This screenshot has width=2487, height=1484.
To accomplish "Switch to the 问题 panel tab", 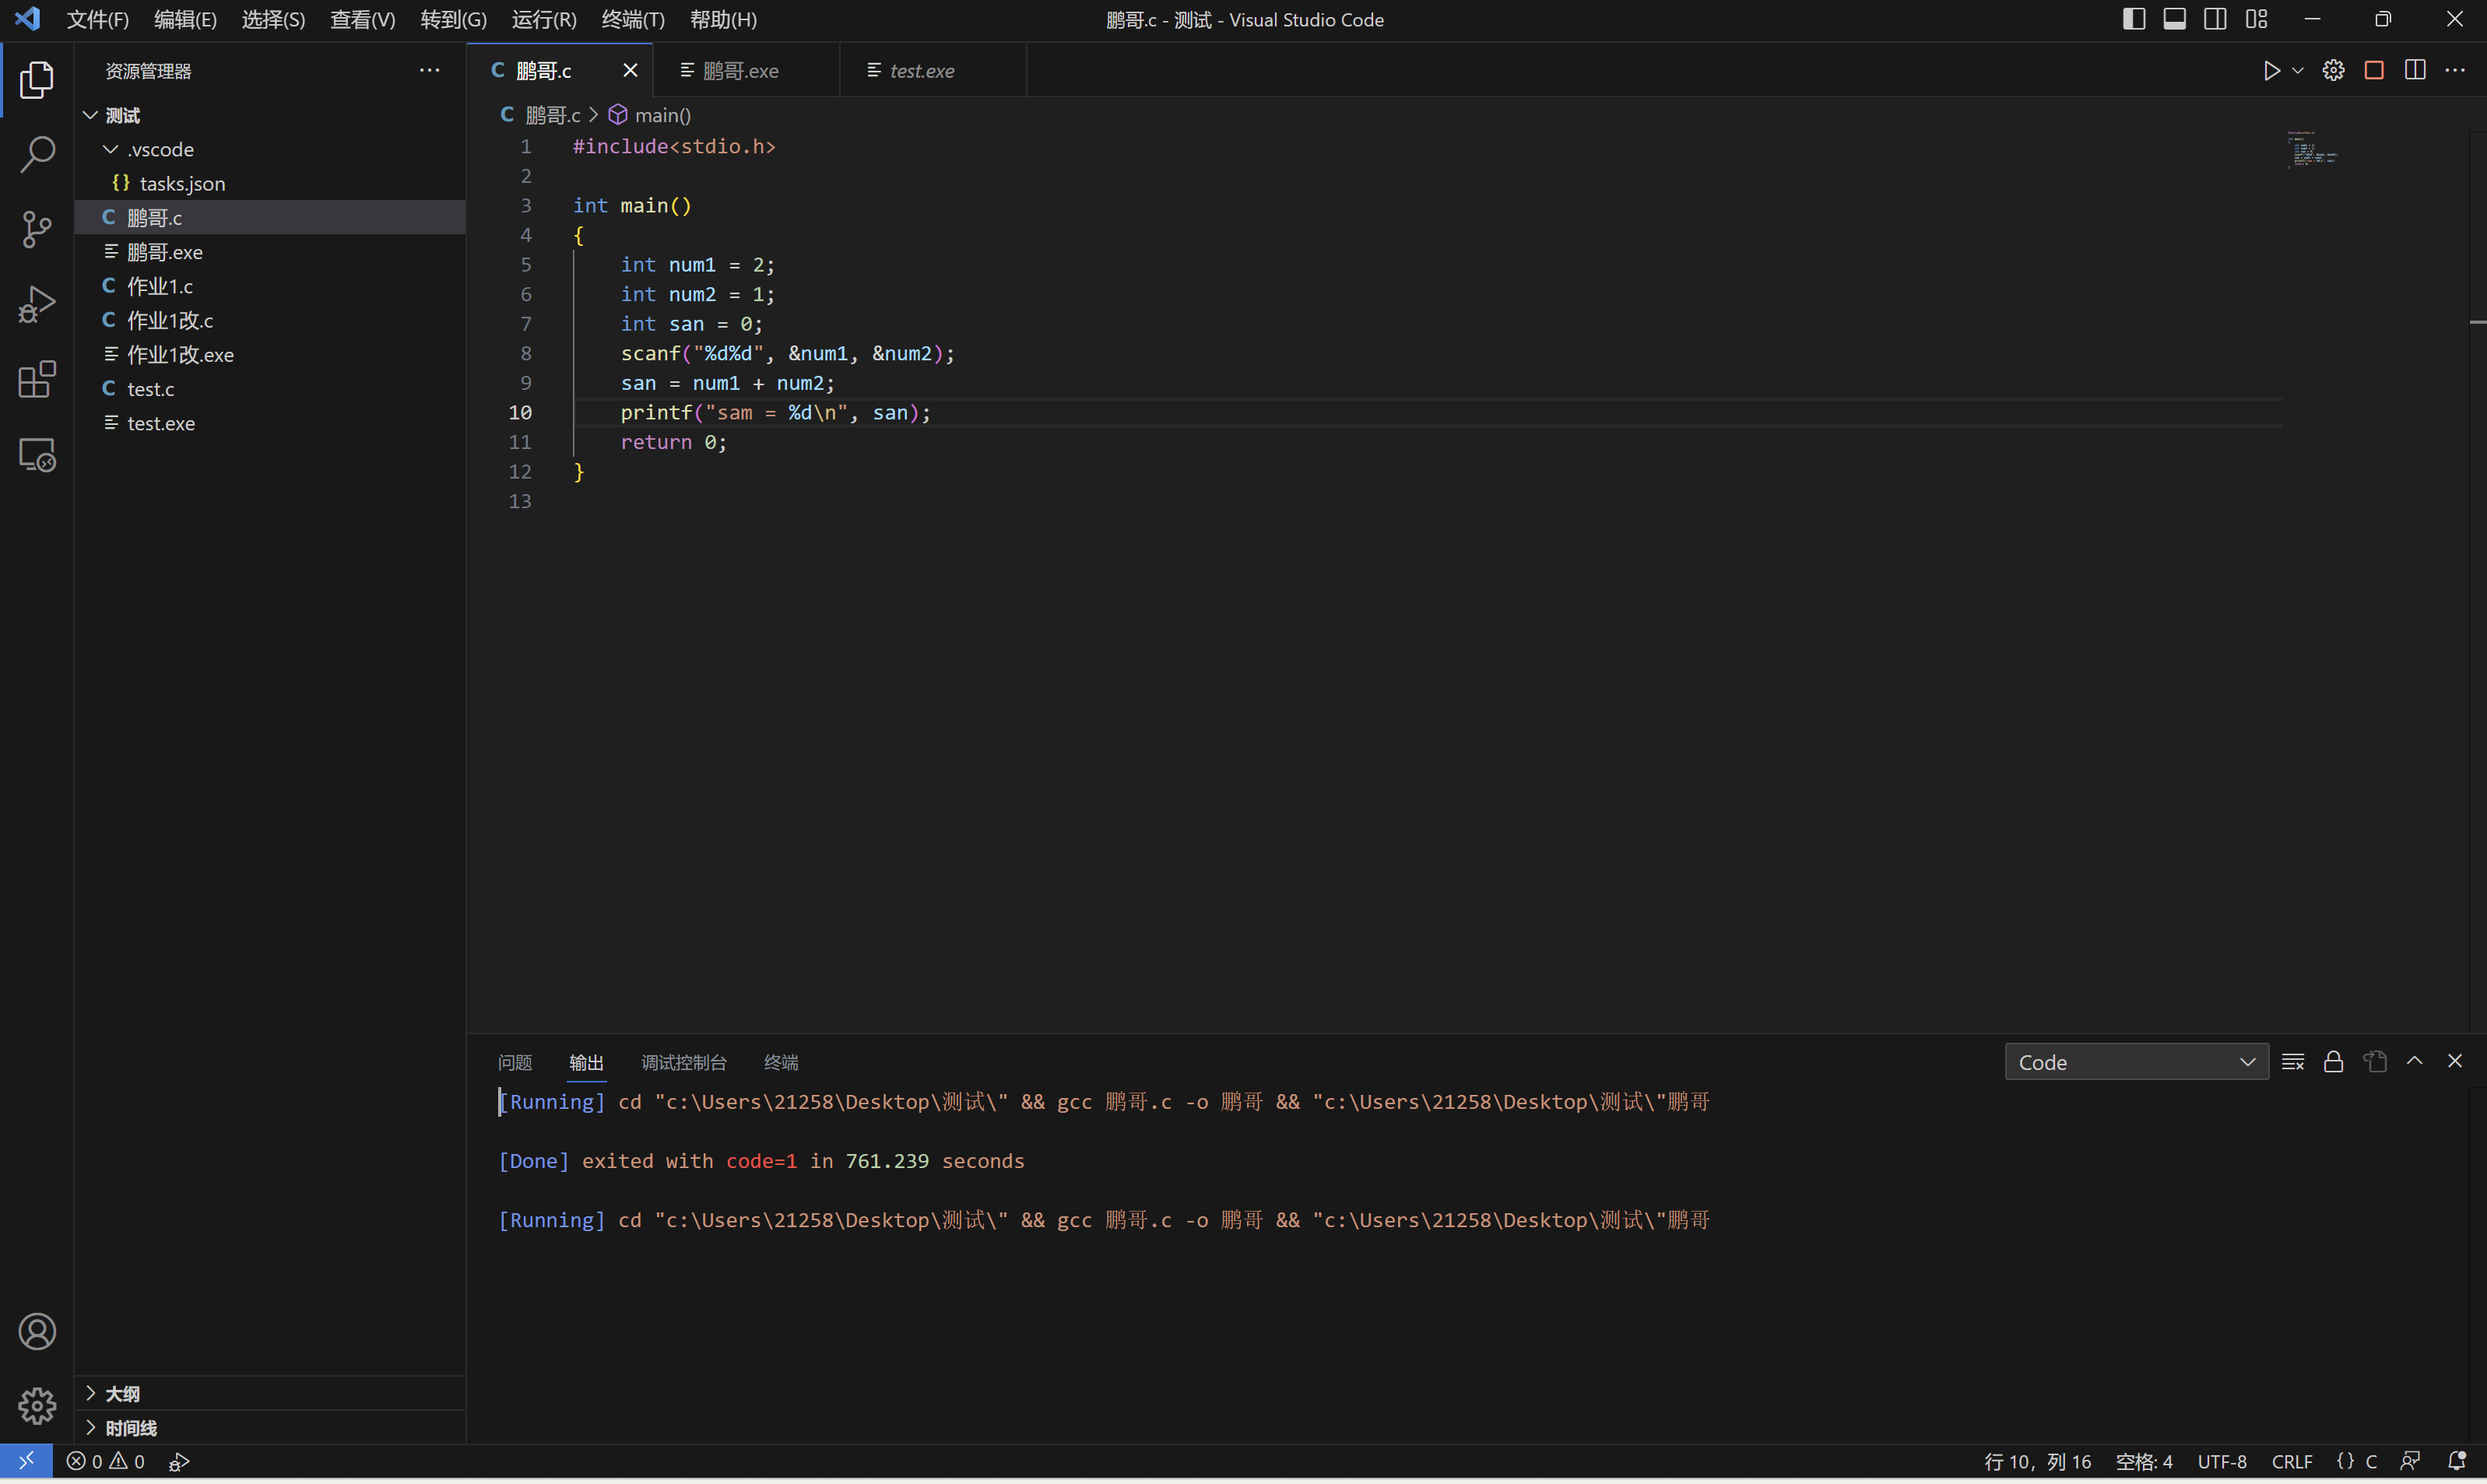I will click(x=515, y=1063).
